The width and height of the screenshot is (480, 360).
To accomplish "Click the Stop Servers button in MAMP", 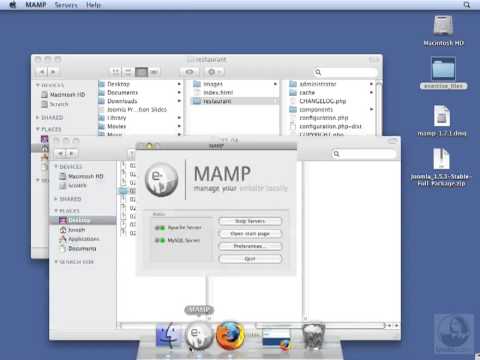I will (250, 221).
